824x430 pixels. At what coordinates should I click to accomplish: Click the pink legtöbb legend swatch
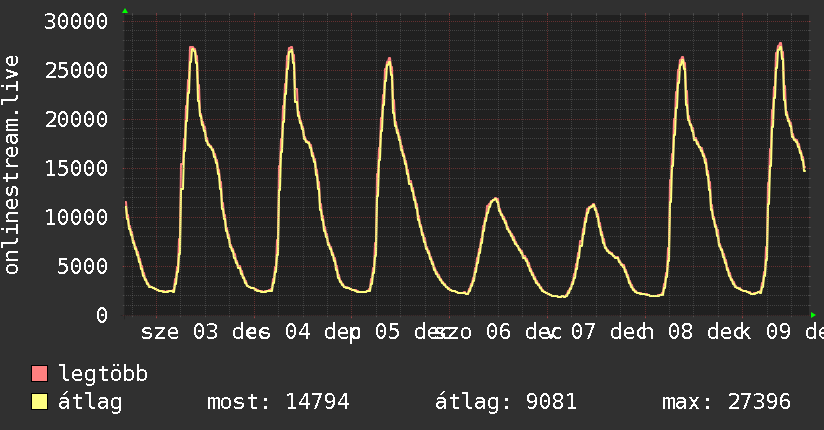(39, 374)
